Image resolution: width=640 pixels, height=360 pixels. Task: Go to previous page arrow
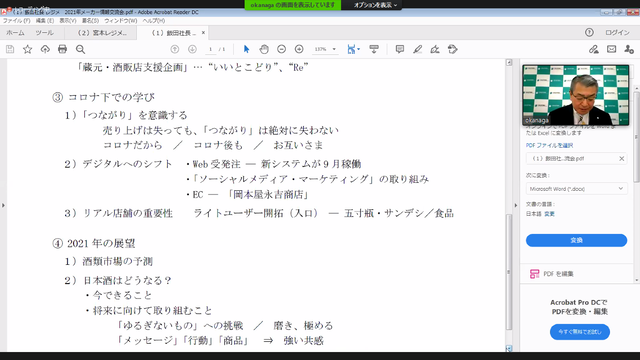pos(175,49)
